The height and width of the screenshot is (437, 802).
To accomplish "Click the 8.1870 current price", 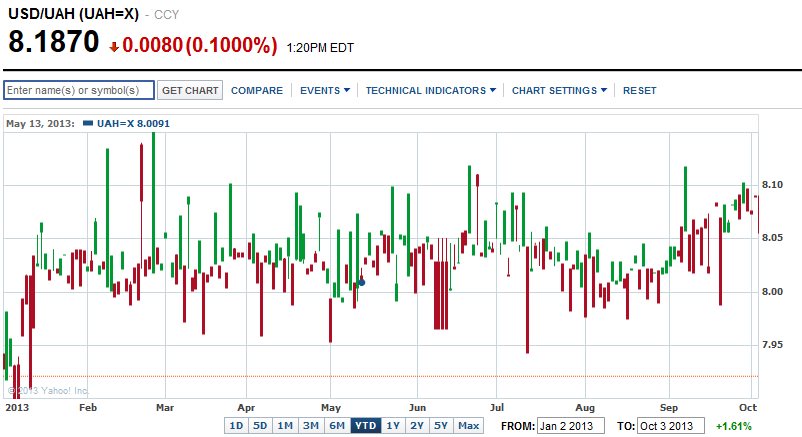I will click(53, 41).
